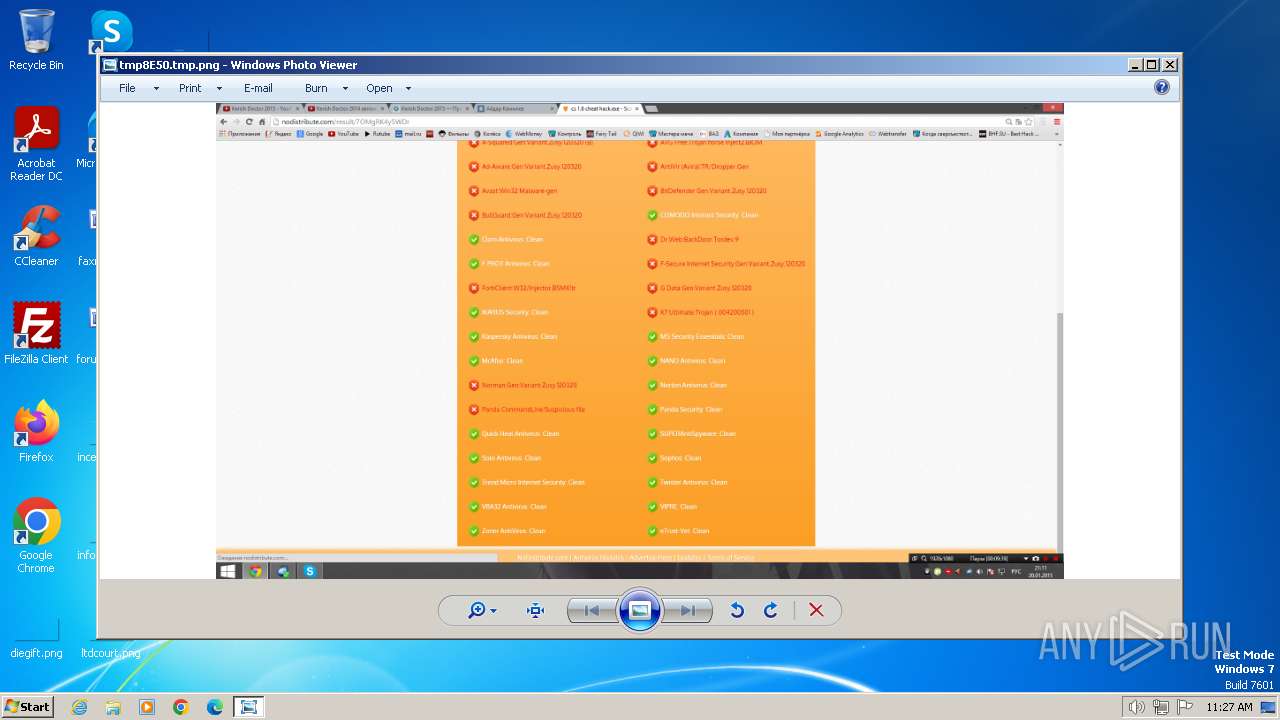
Task: Click the McAfee: Clean result row
Action: (x=496, y=361)
